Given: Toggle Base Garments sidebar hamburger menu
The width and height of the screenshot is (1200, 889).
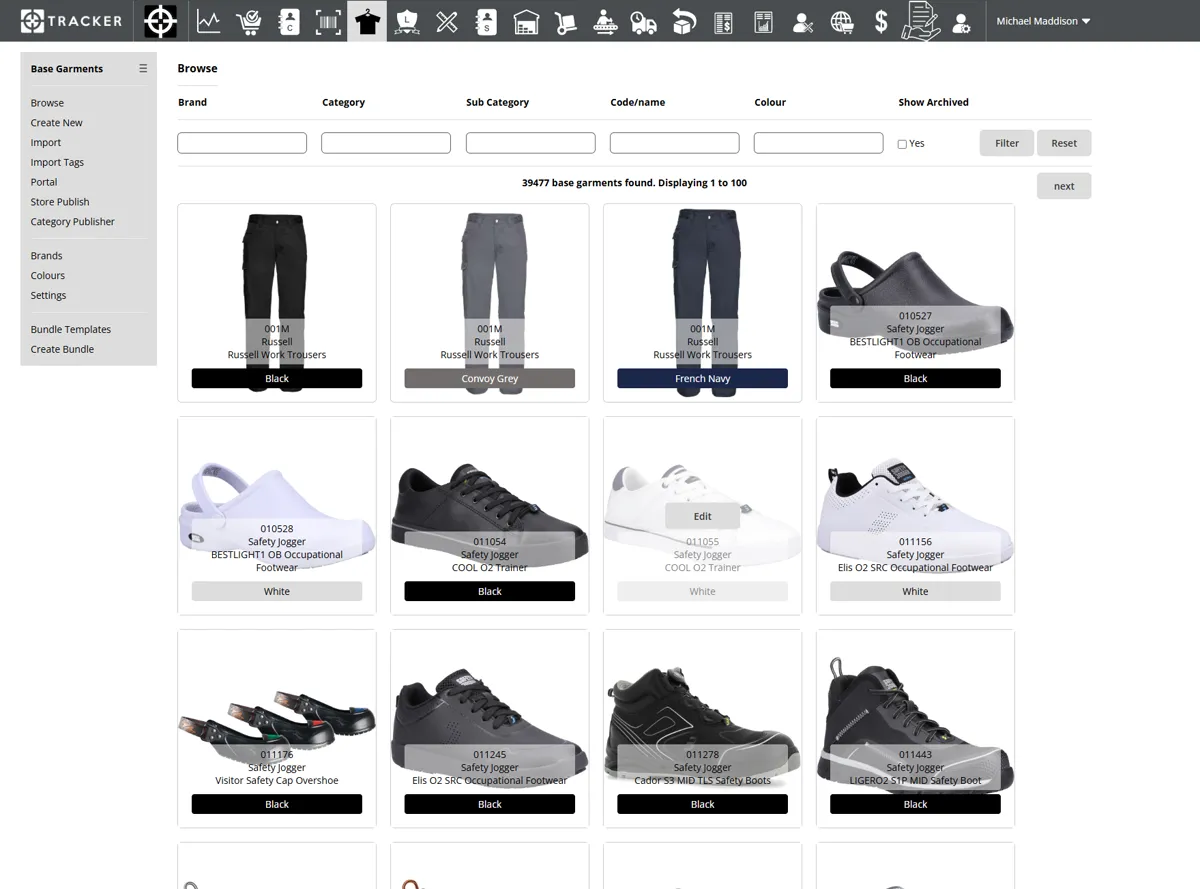Looking at the screenshot, I should click(143, 68).
